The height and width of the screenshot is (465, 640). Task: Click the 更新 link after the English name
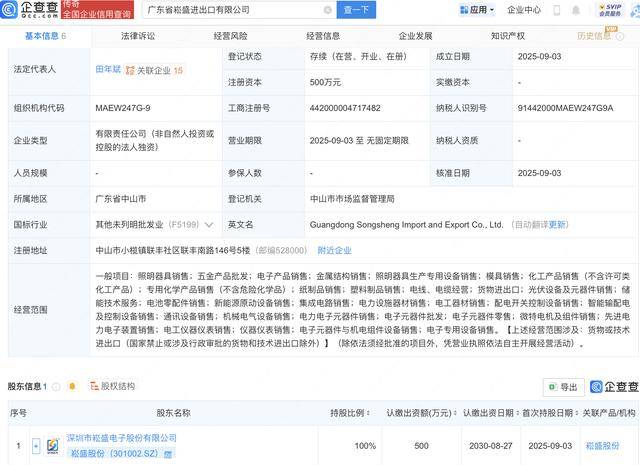point(557,225)
